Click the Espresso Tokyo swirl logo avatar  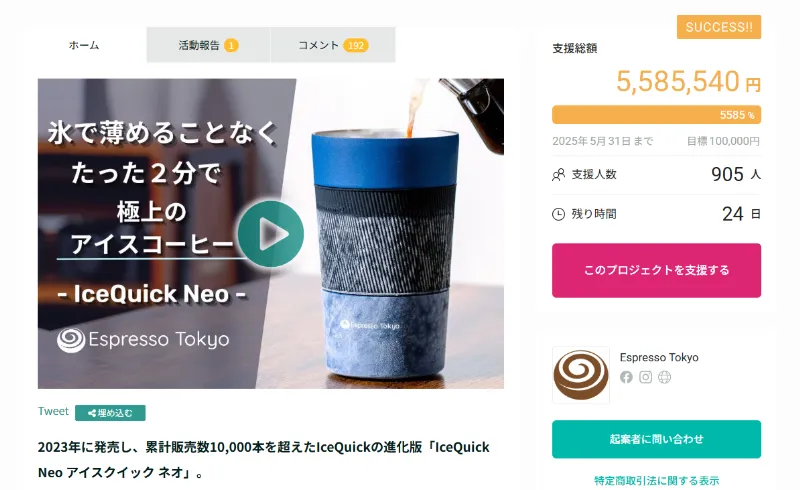tap(581, 375)
